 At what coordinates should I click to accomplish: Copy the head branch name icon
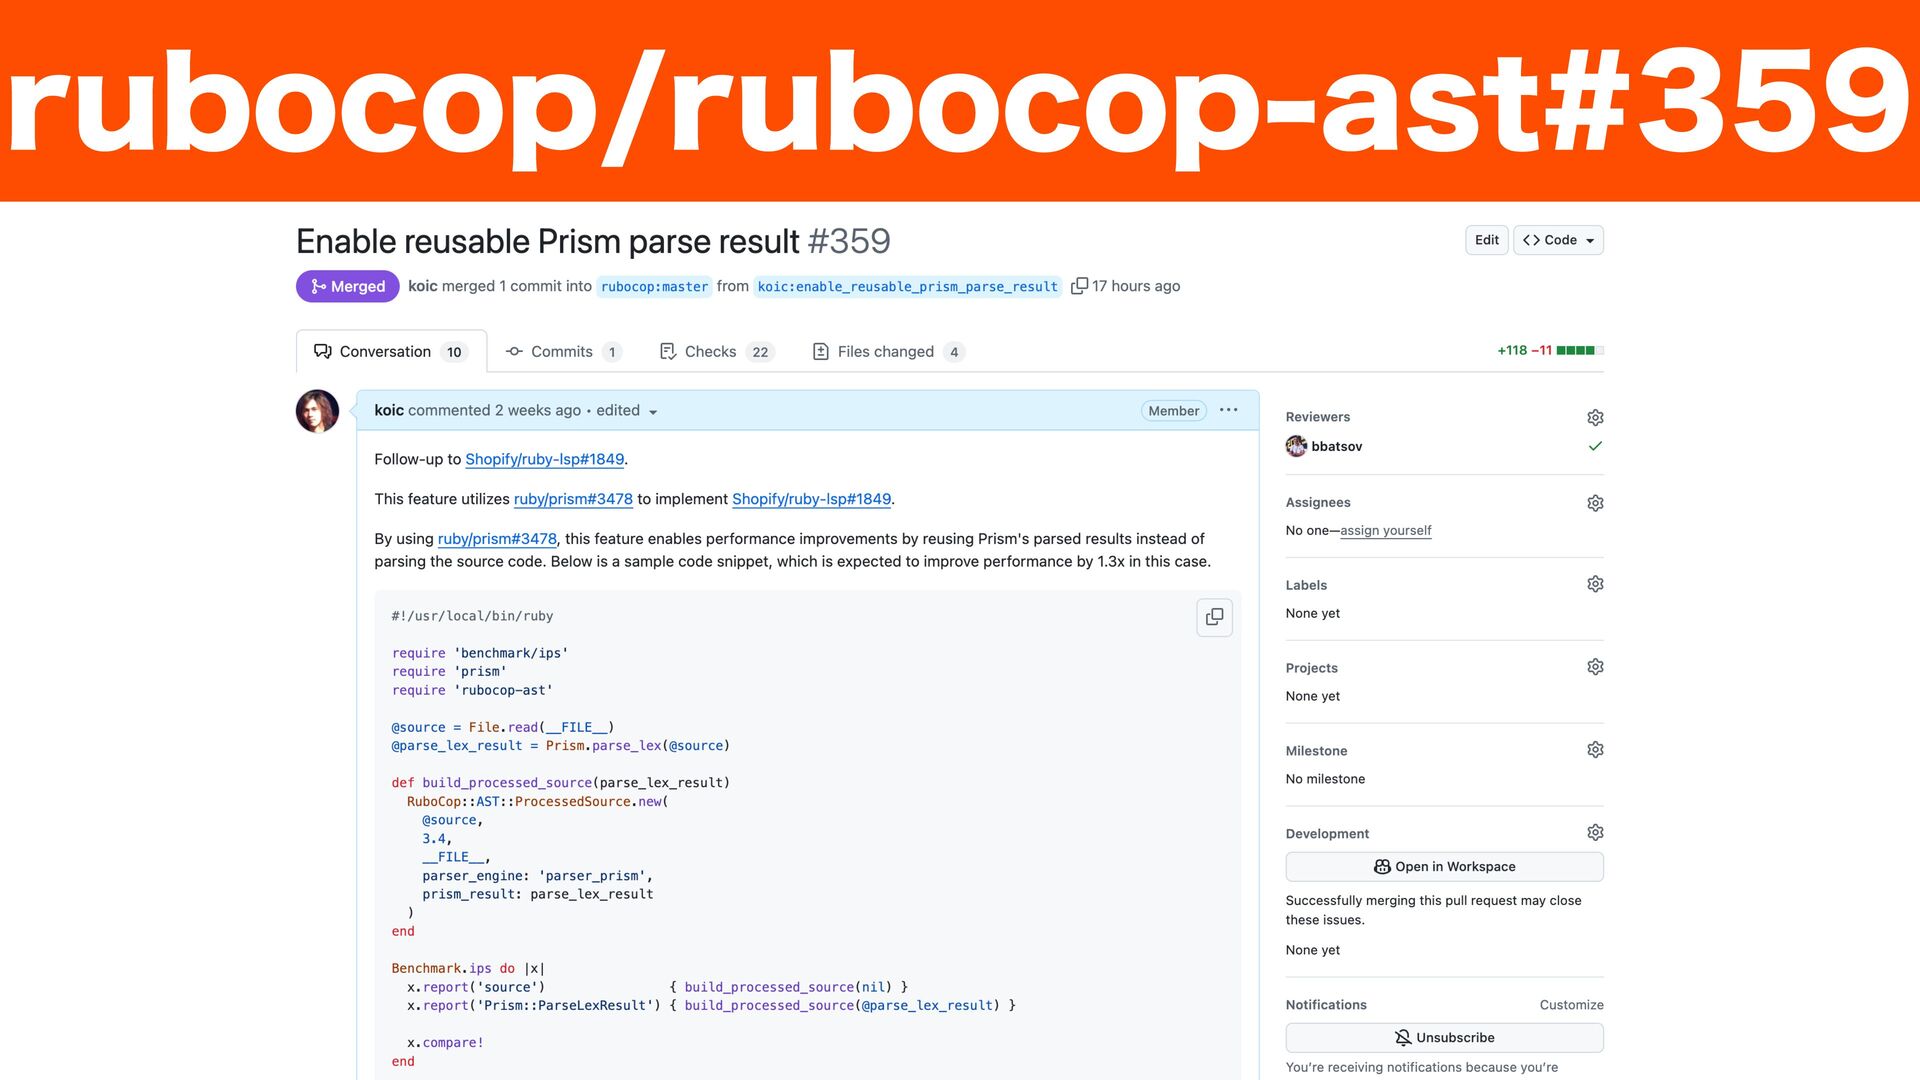(x=1079, y=286)
